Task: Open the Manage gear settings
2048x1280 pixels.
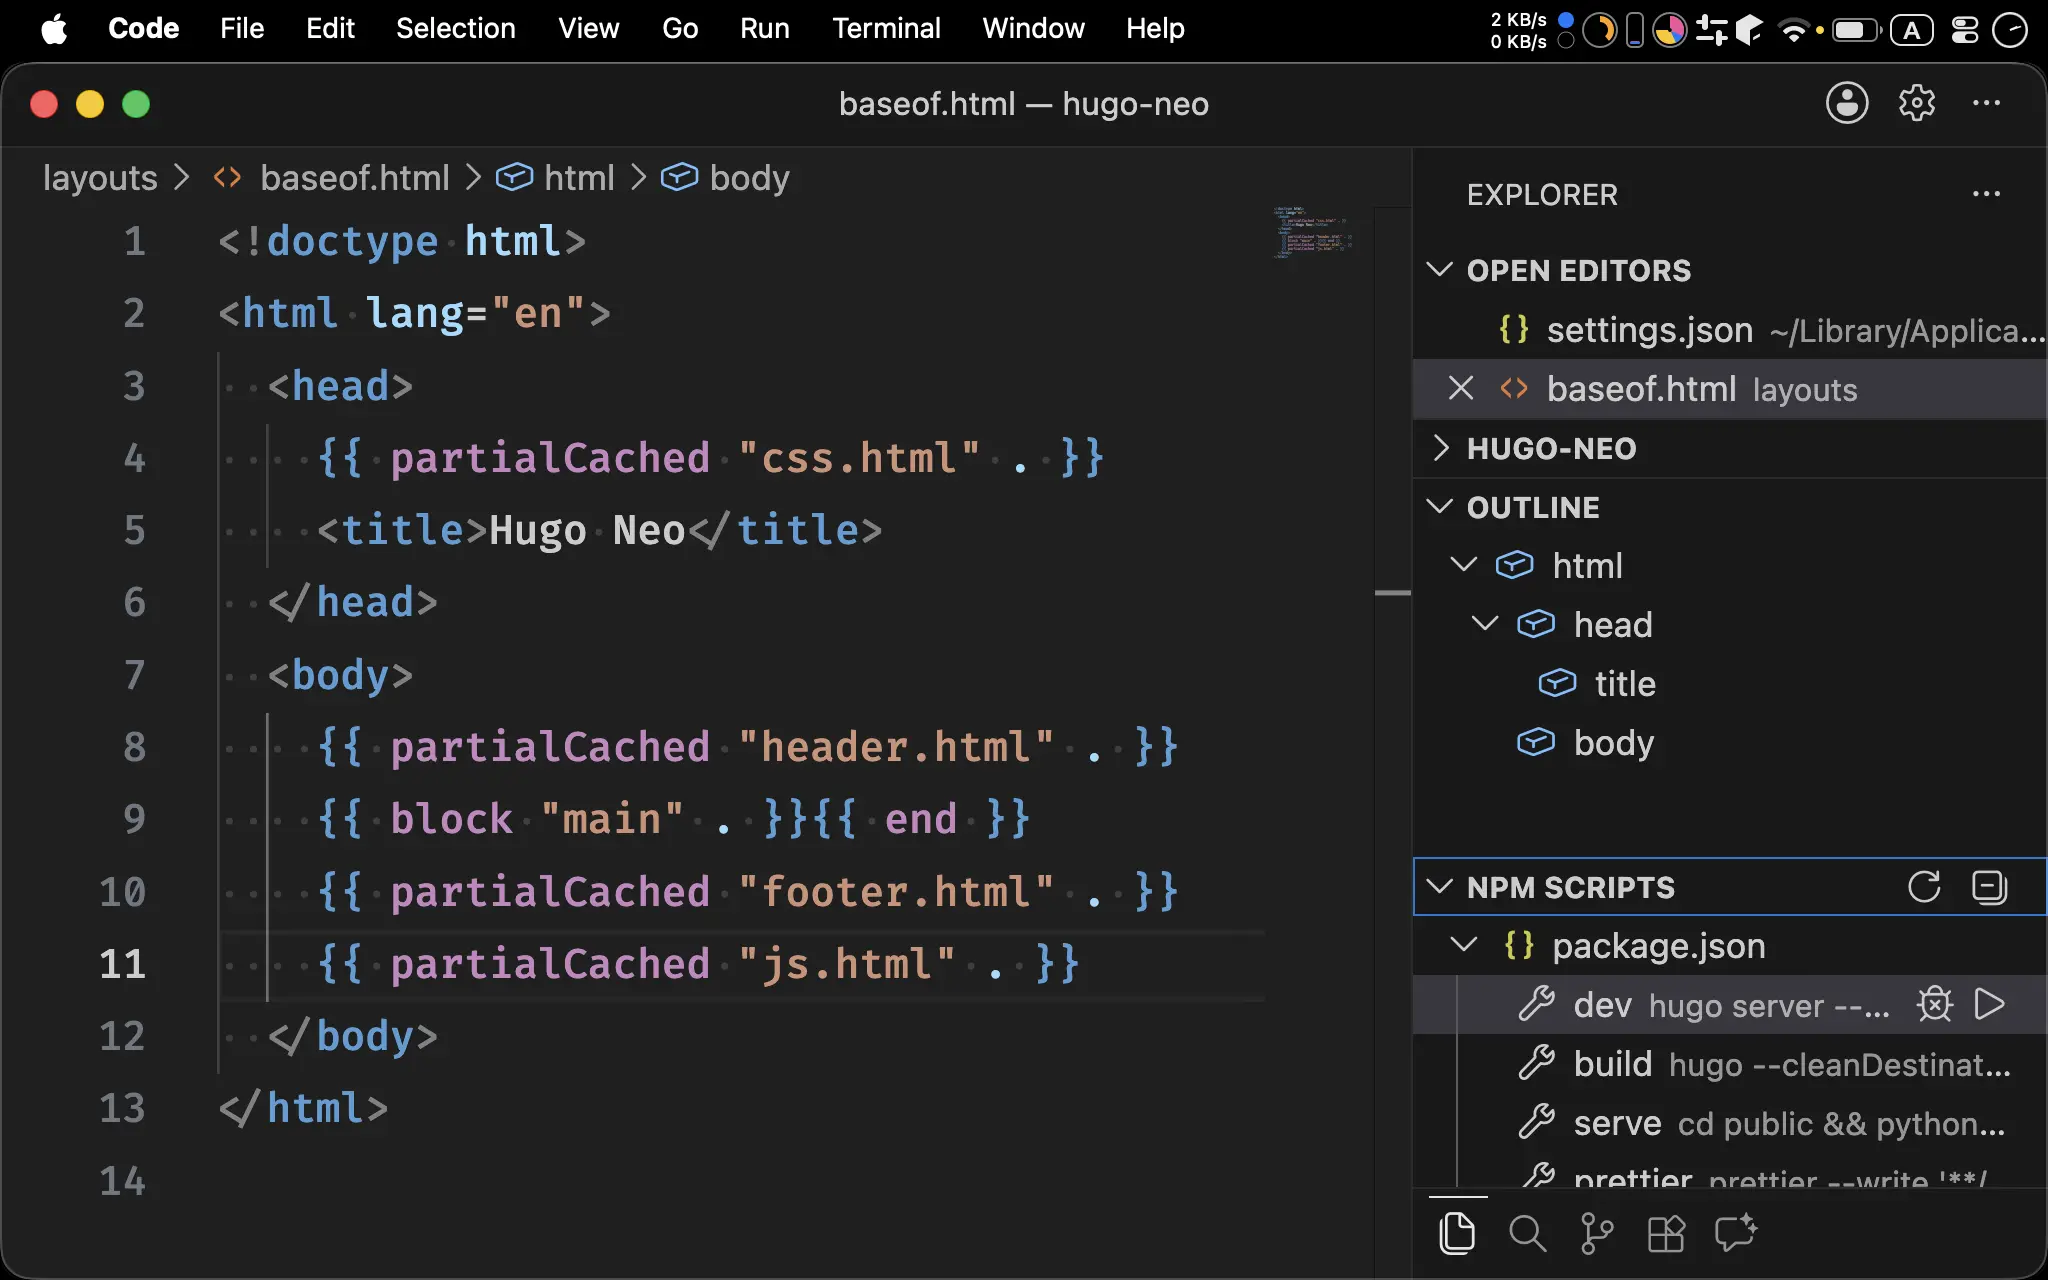Action: click(1917, 103)
